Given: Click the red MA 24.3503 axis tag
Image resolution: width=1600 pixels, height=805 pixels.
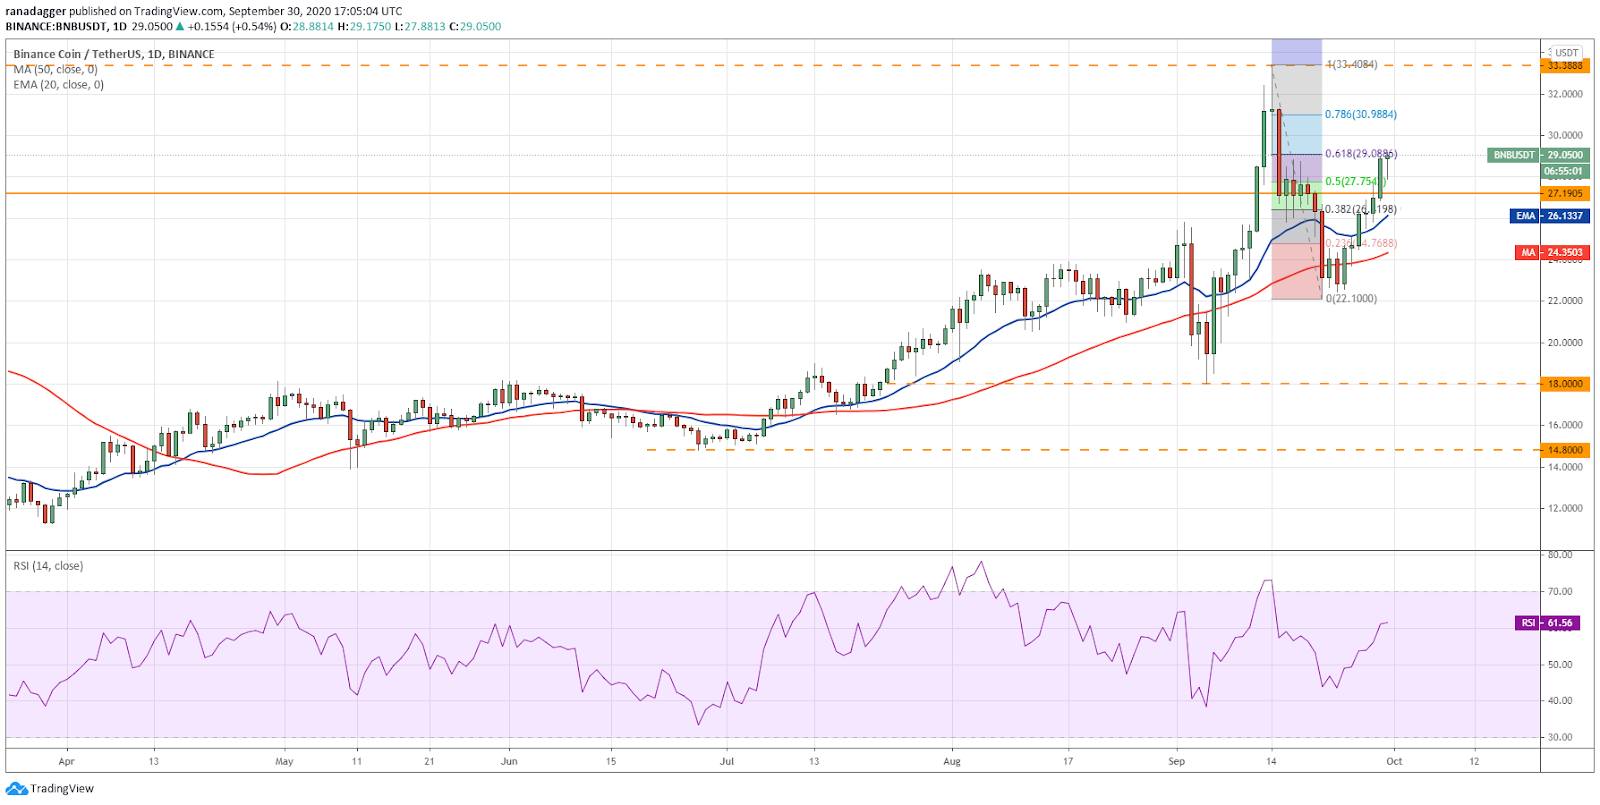Looking at the screenshot, I should tap(1551, 253).
